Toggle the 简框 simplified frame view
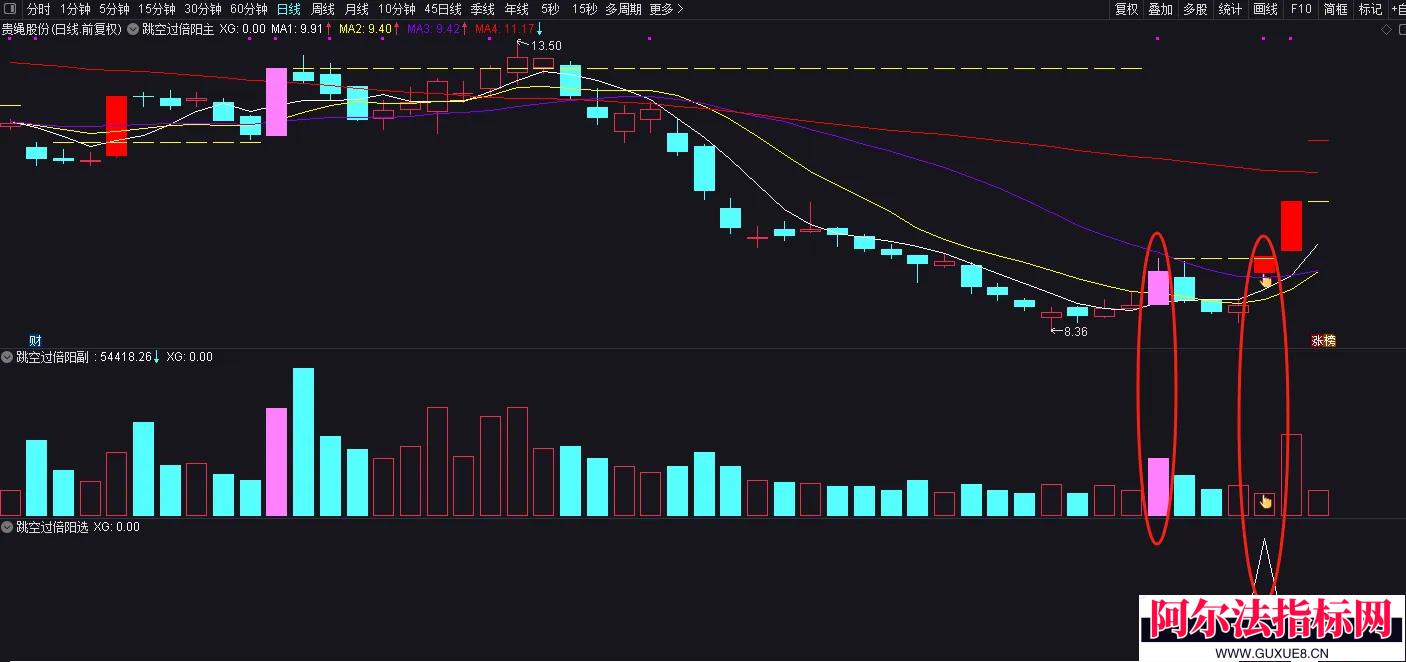This screenshot has height=662, width=1406. point(1335,9)
